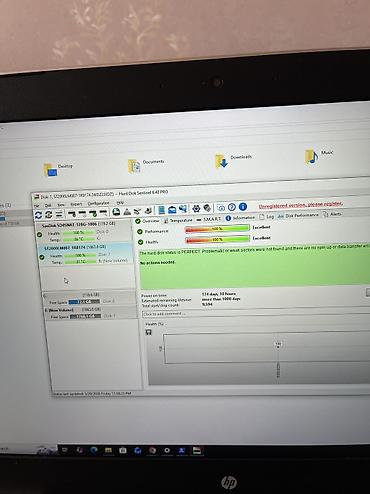Switch to the Temperature tab
Image resolution: width=370 pixels, height=494 pixels.
point(178,220)
